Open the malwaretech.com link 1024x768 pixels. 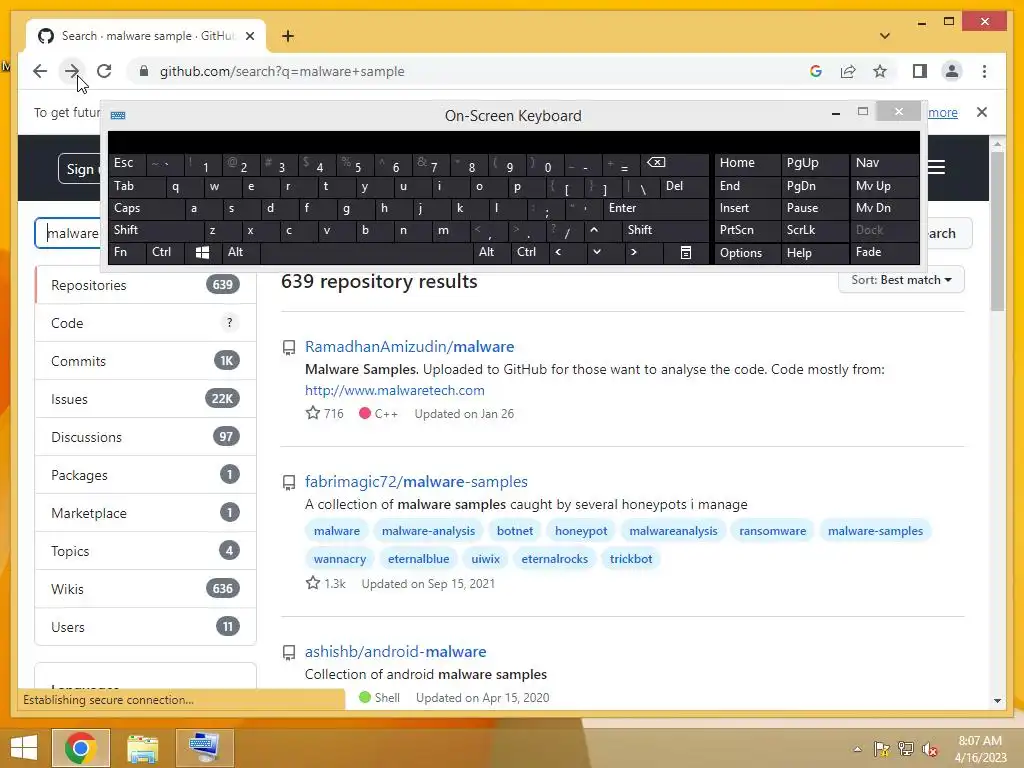pos(394,391)
